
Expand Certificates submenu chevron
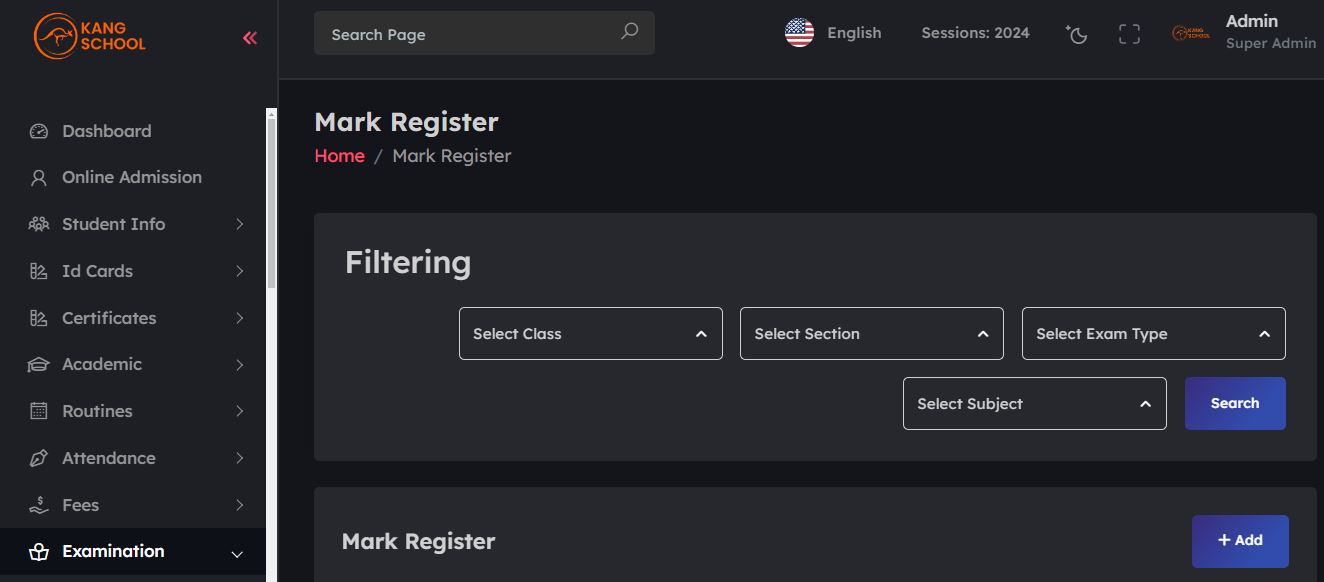pos(239,318)
